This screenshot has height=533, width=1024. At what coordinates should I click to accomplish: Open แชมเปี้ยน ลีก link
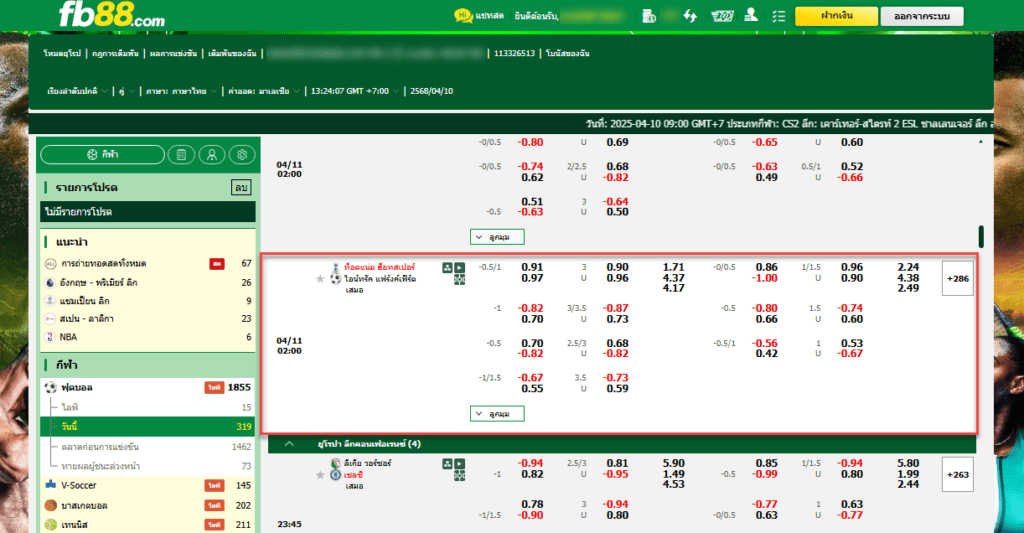point(85,301)
